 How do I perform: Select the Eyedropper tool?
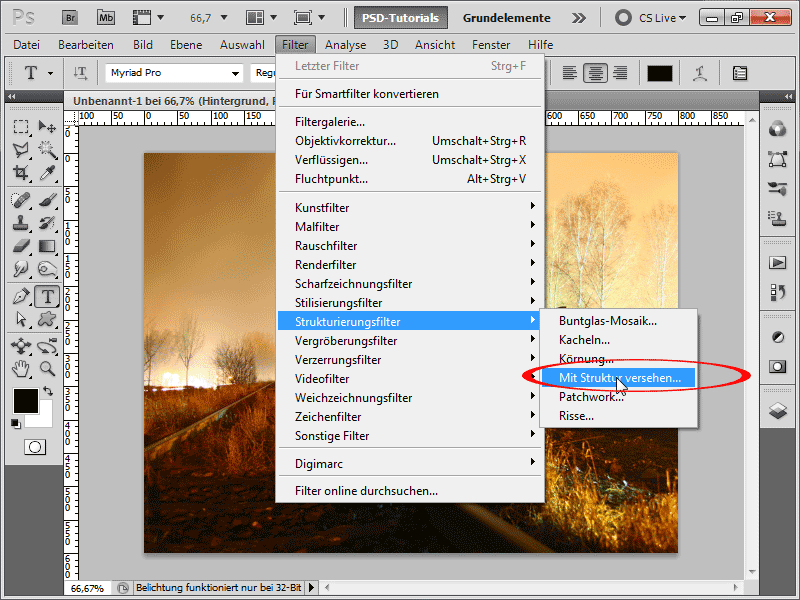click(47, 172)
